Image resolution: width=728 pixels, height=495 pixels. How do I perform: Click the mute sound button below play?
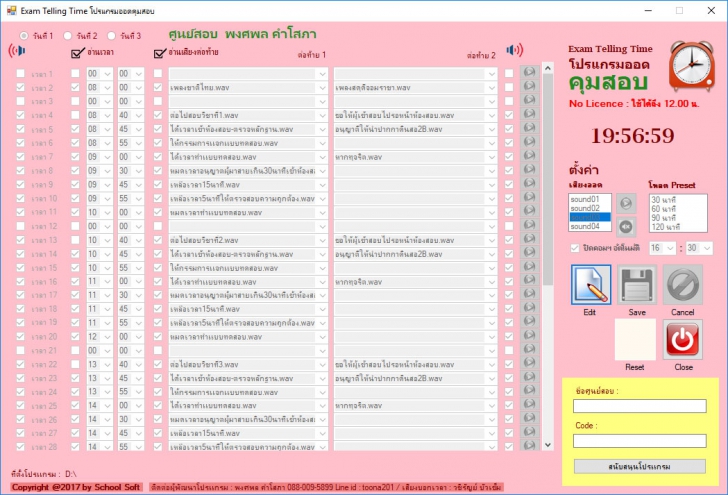click(626, 227)
